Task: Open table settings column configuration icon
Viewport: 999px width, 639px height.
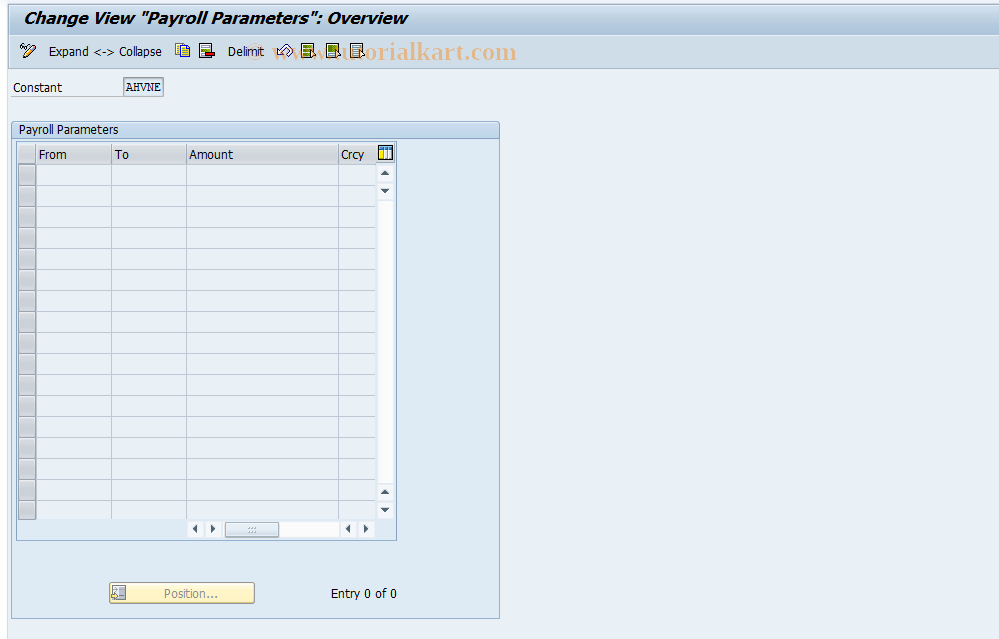Action: tap(385, 153)
